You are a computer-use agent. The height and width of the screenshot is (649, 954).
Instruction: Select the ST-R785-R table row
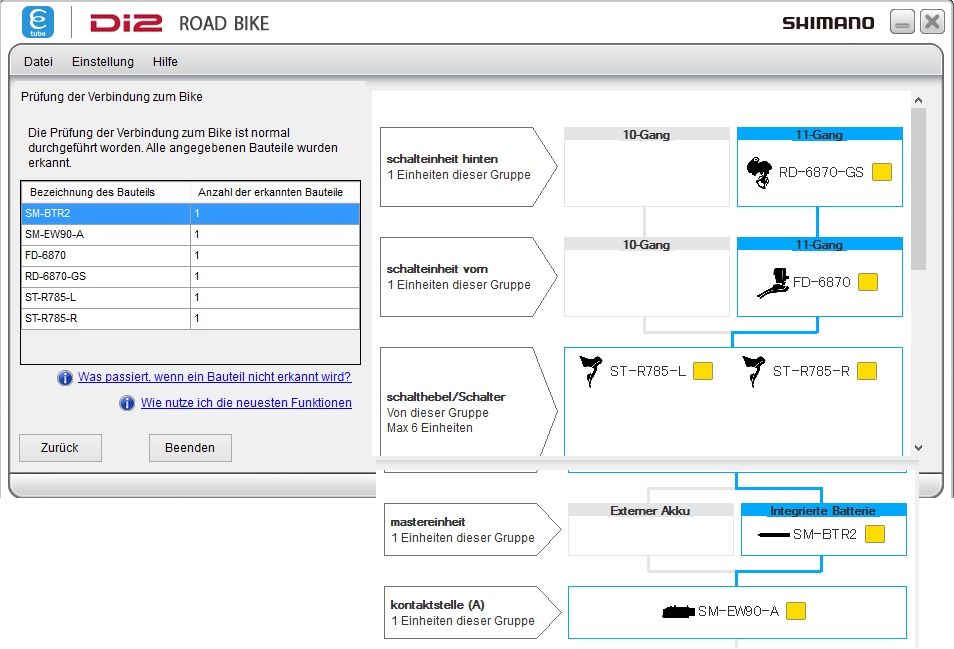pos(190,319)
